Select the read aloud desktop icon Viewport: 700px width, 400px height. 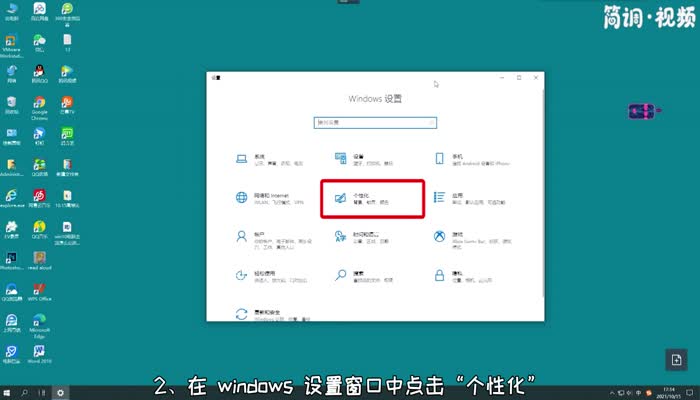[39, 261]
